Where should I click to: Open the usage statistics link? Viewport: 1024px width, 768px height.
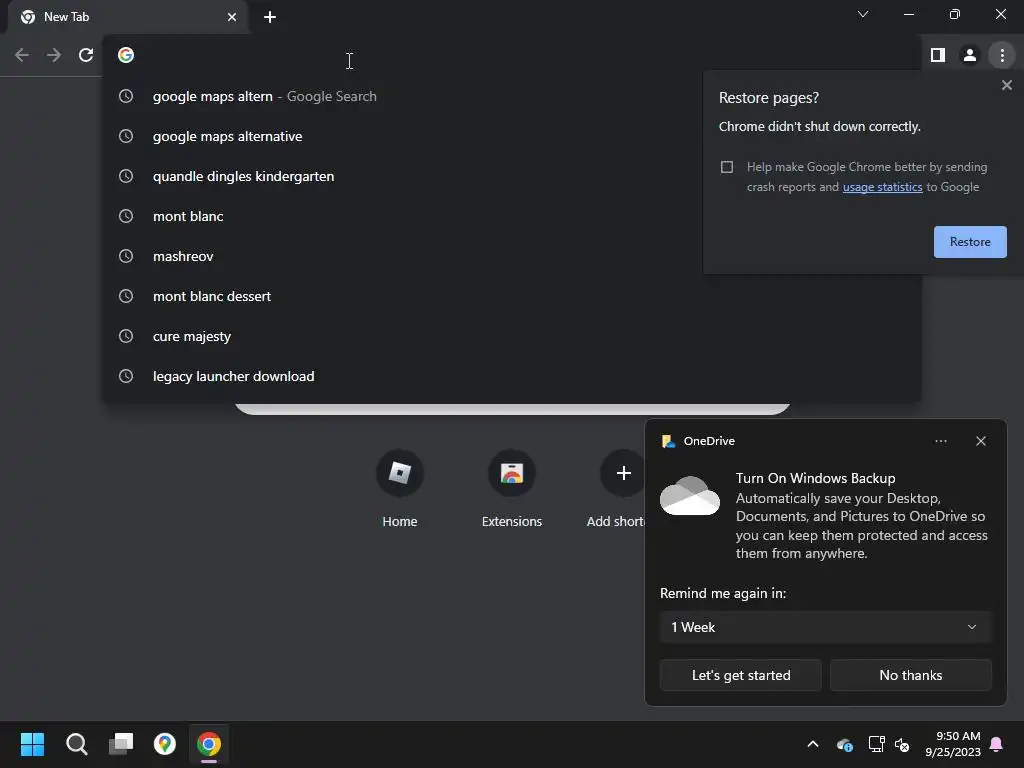point(882,187)
